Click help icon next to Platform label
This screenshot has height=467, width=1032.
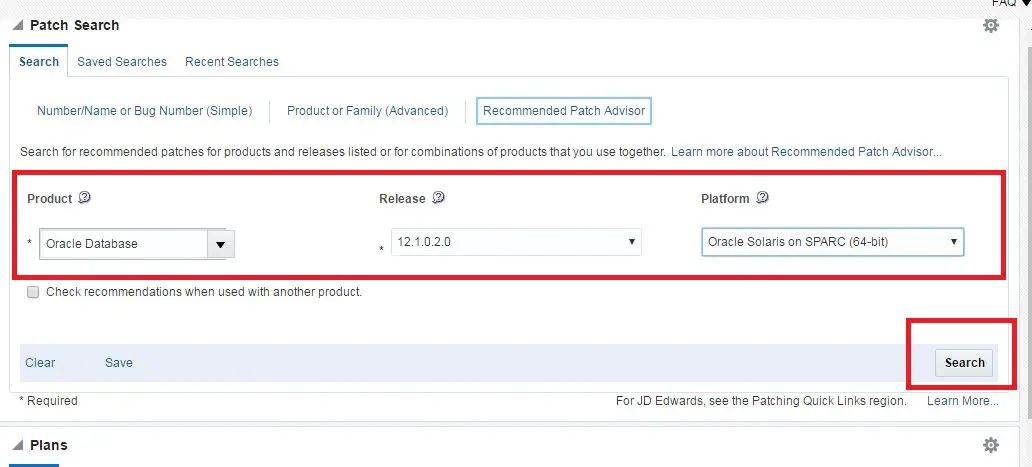(x=762, y=197)
